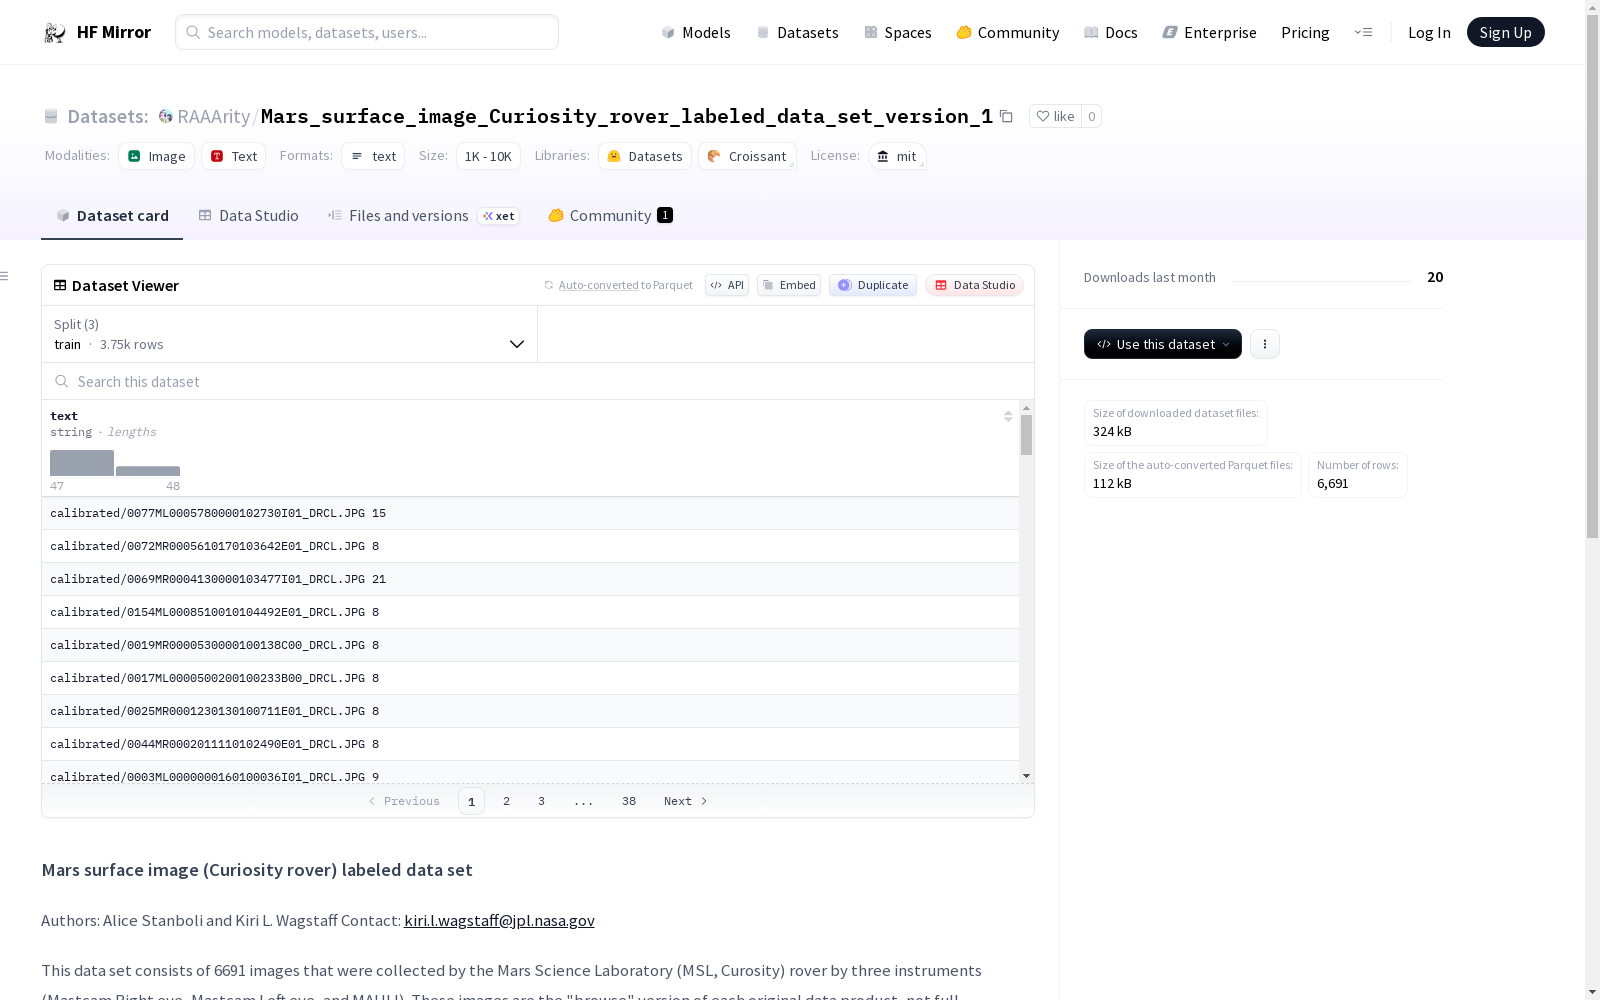Go to Spaces in the top navigation
The image size is (1600, 1000).
coord(897,32)
